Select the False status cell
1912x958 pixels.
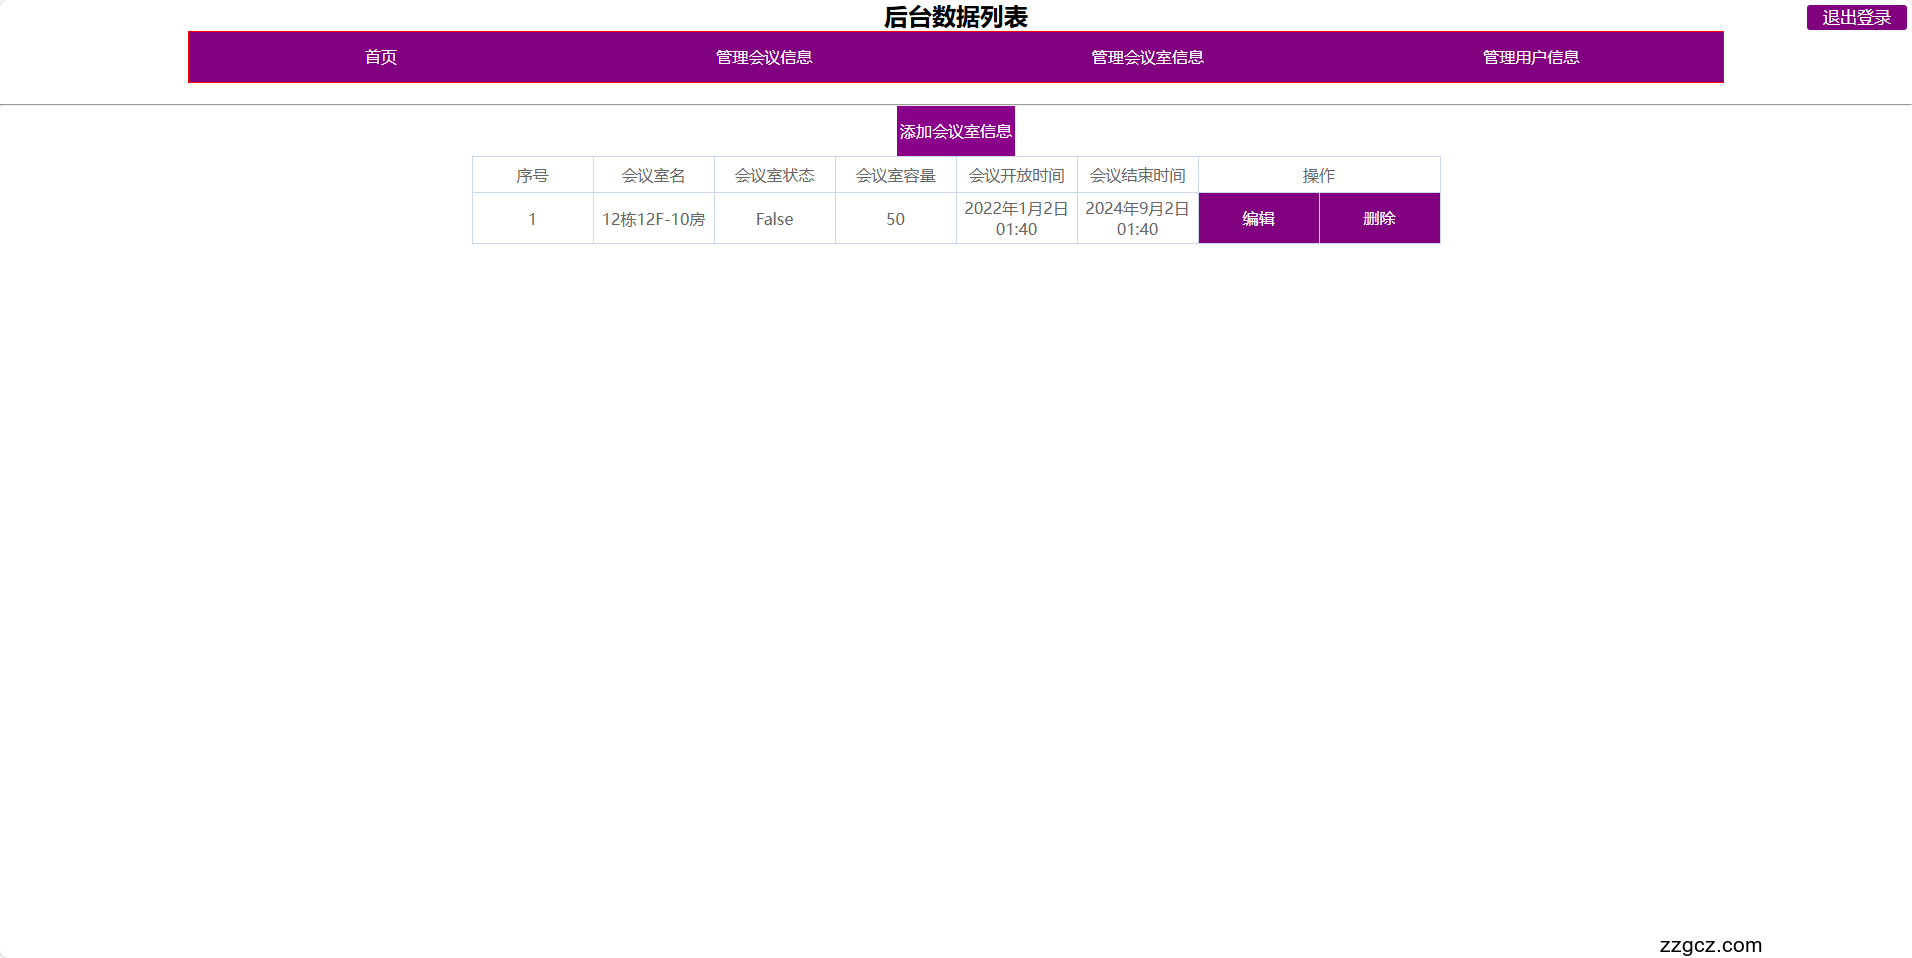774,218
